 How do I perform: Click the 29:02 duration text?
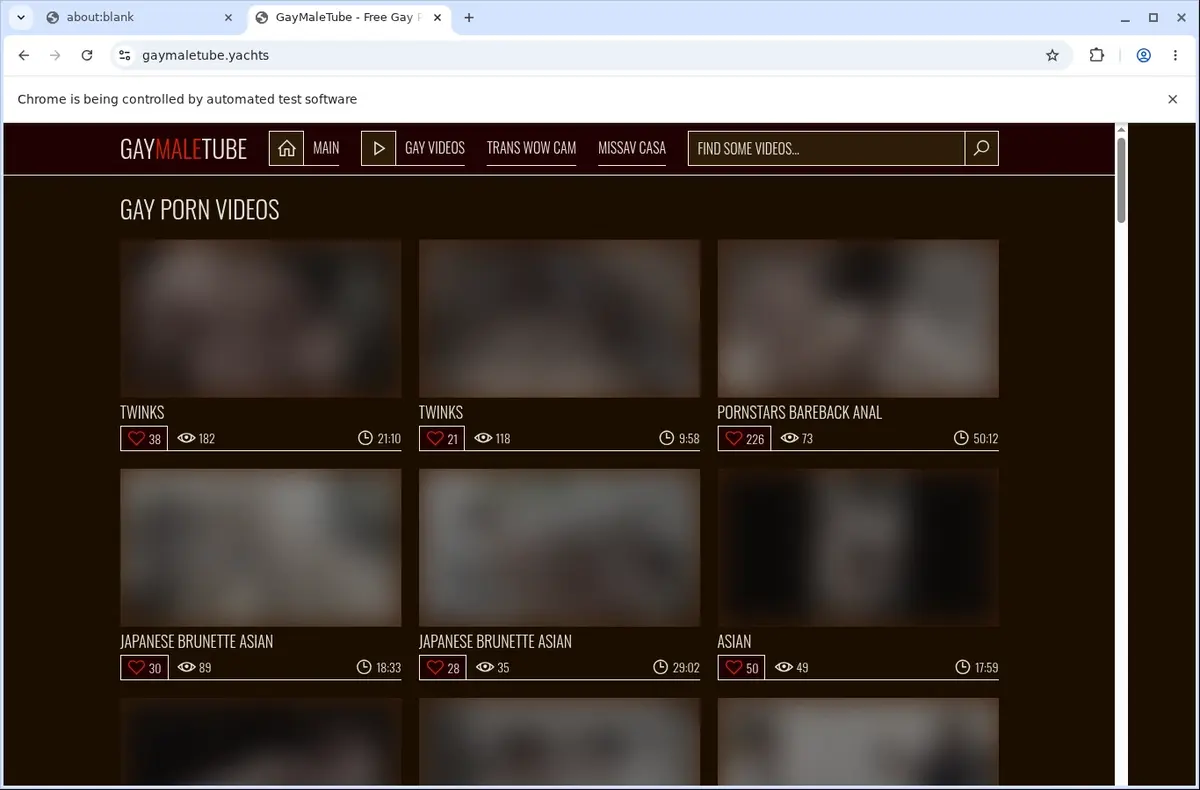tap(687, 667)
